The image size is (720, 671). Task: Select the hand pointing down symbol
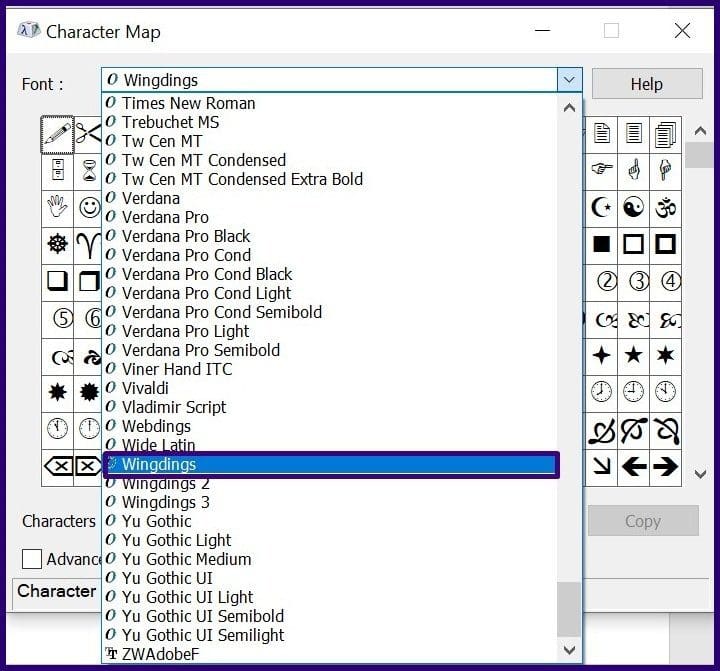point(665,171)
